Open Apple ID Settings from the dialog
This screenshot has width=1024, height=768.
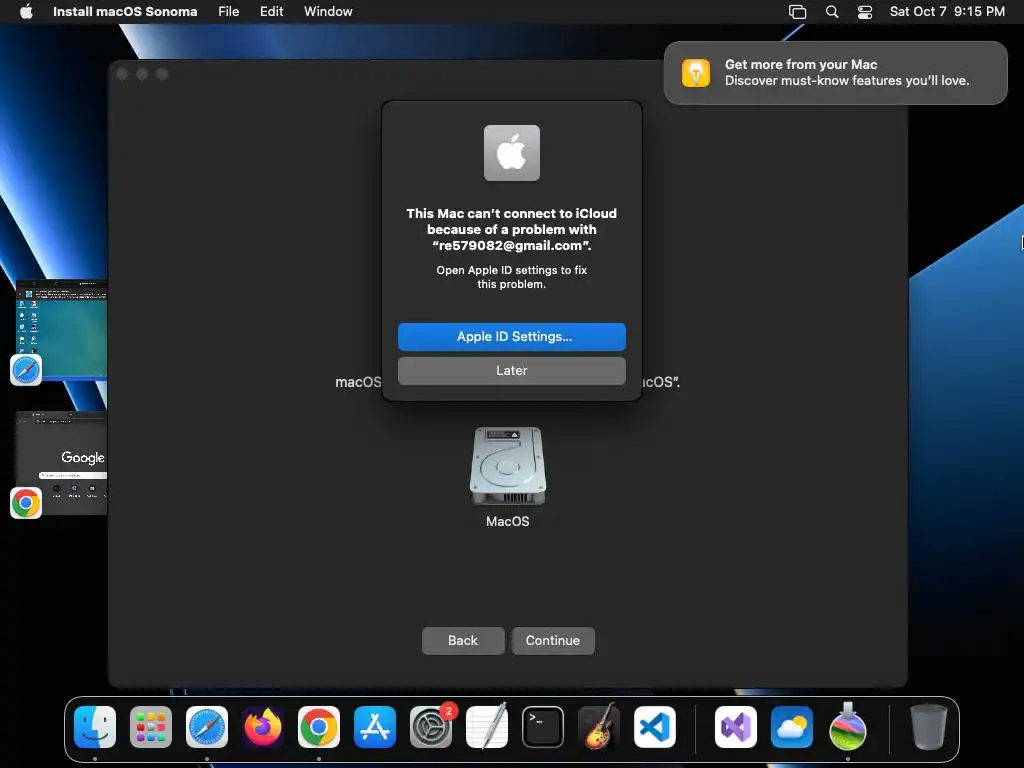511,336
